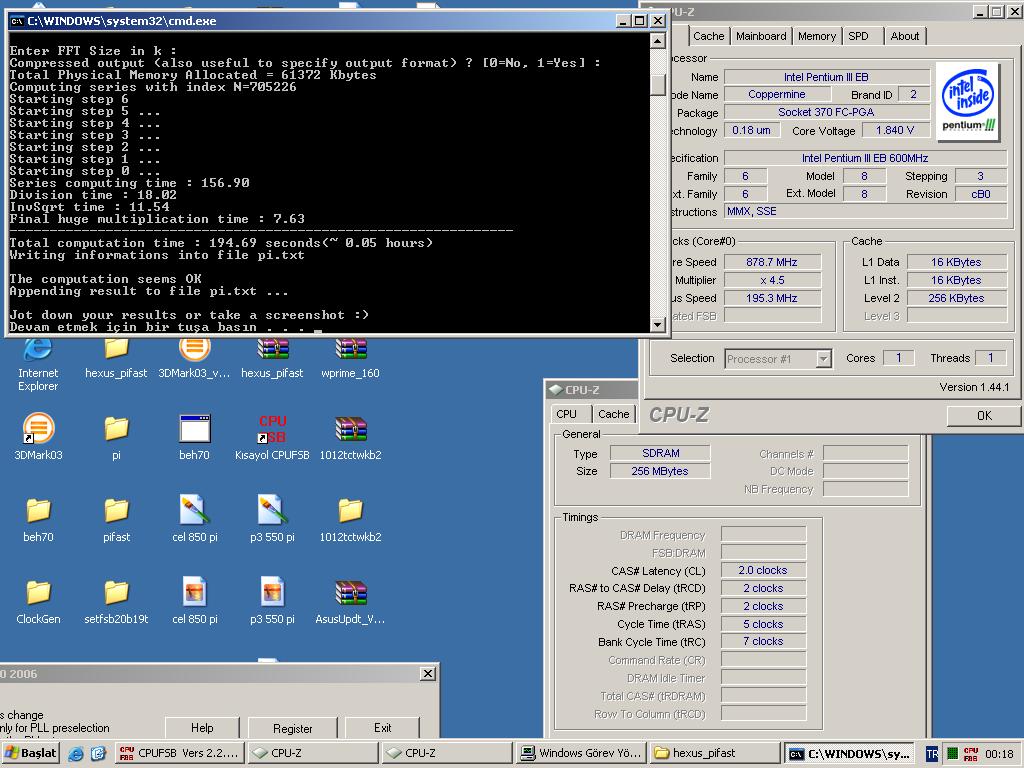The image size is (1024, 768).
Task: Switch to Windows Görev Yö... taskbar button
Action: 582,753
